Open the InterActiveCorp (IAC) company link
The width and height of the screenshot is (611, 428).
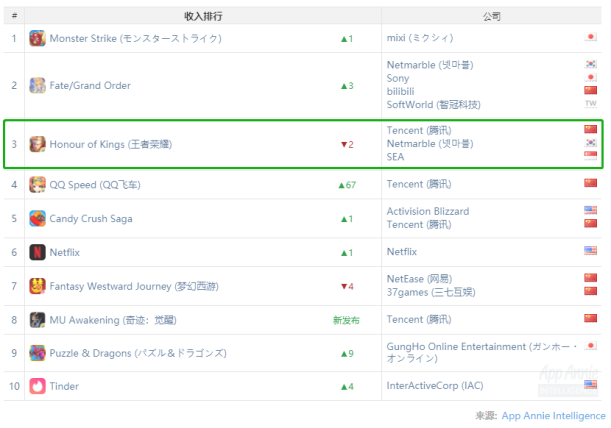pos(435,386)
